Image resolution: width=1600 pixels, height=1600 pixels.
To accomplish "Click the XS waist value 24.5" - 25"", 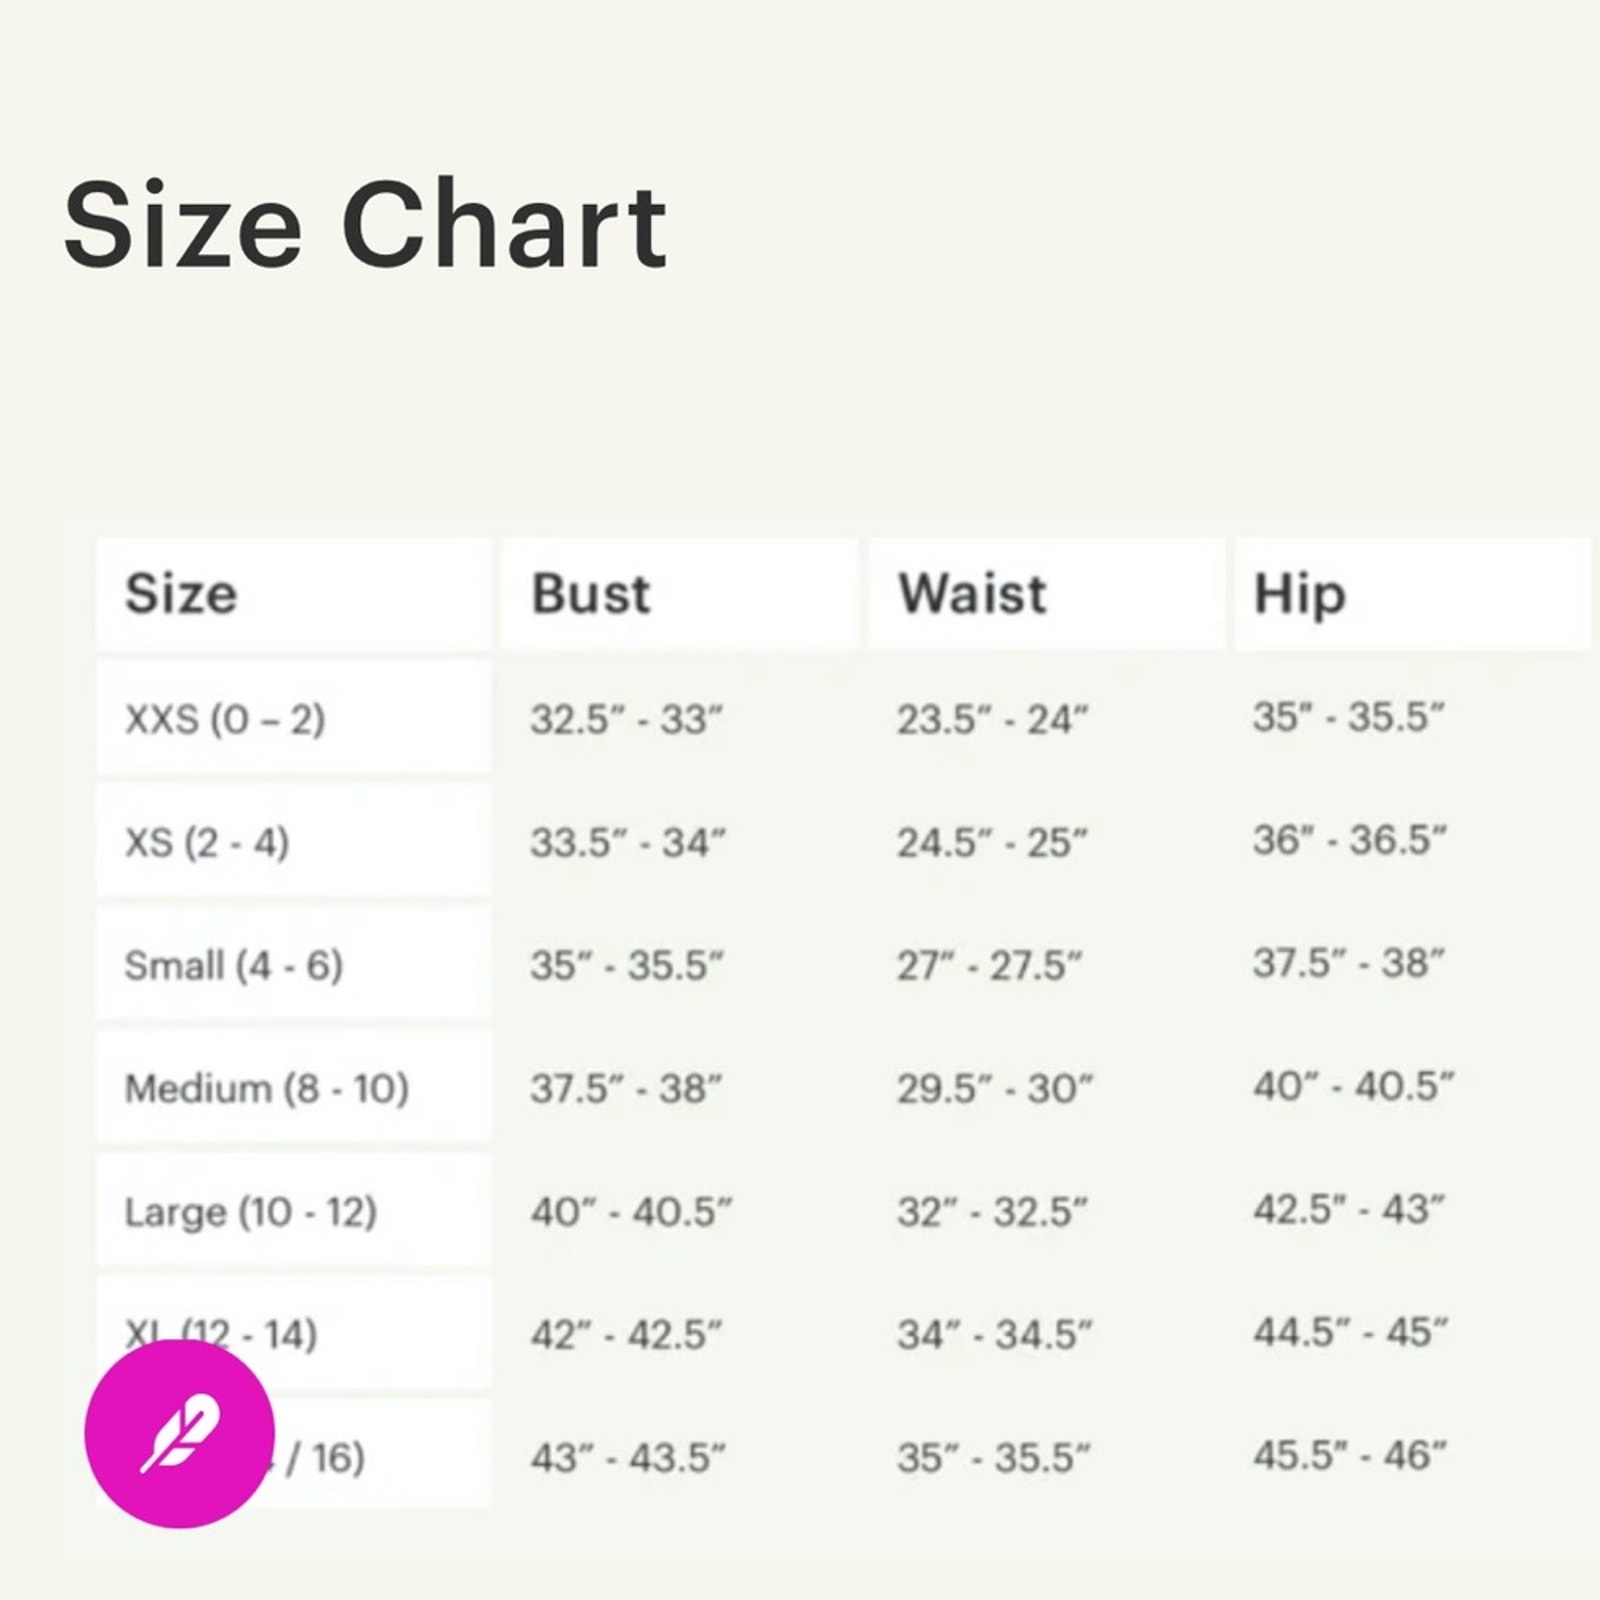I will [991, 842].
